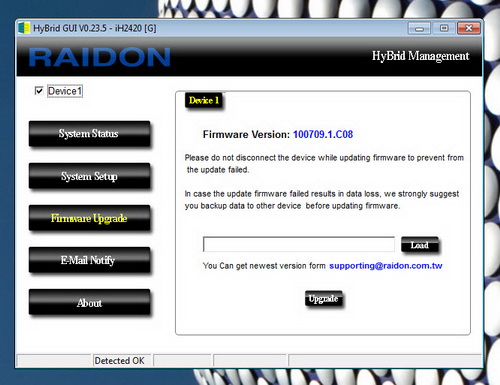Click the RAIDON logo in the header
The height and width of the screenshot is (385, 500).
tap(99, 57)
